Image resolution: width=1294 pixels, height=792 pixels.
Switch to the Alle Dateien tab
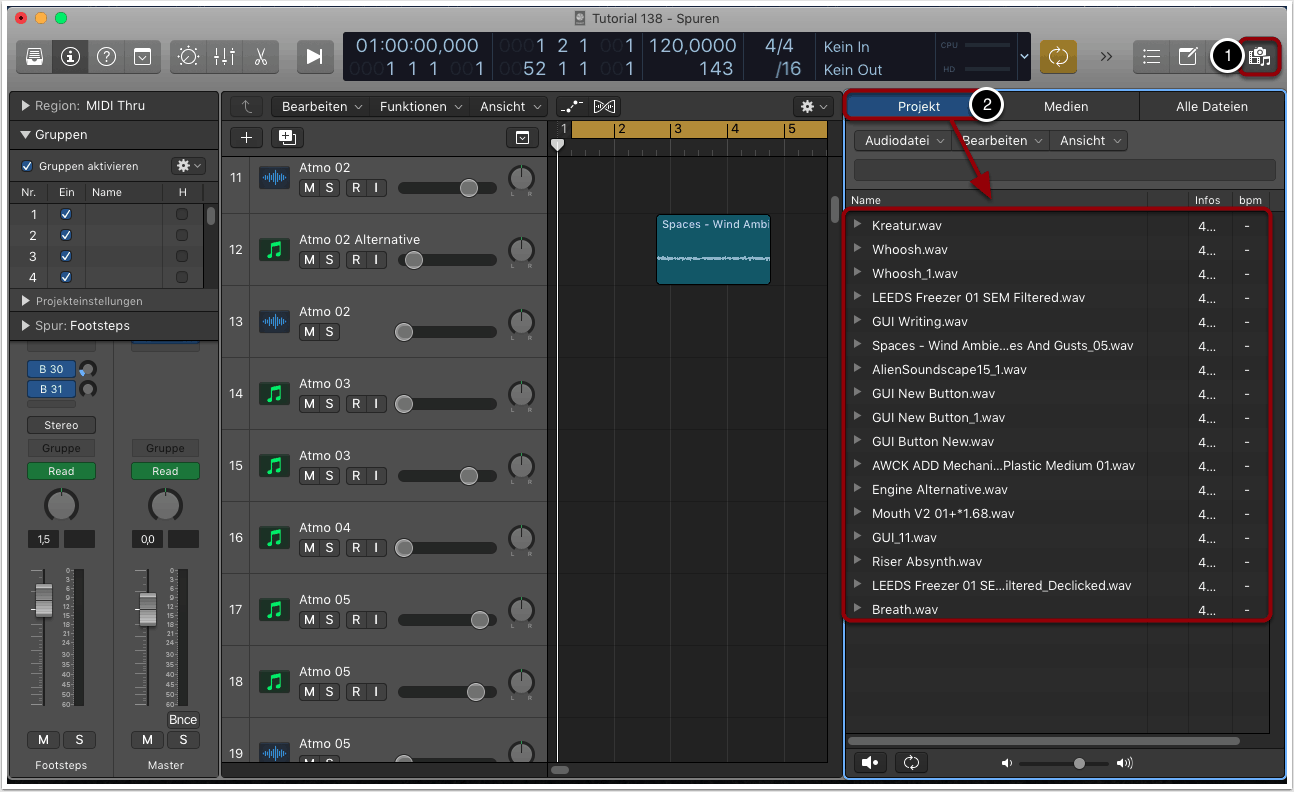(1211, 106)
